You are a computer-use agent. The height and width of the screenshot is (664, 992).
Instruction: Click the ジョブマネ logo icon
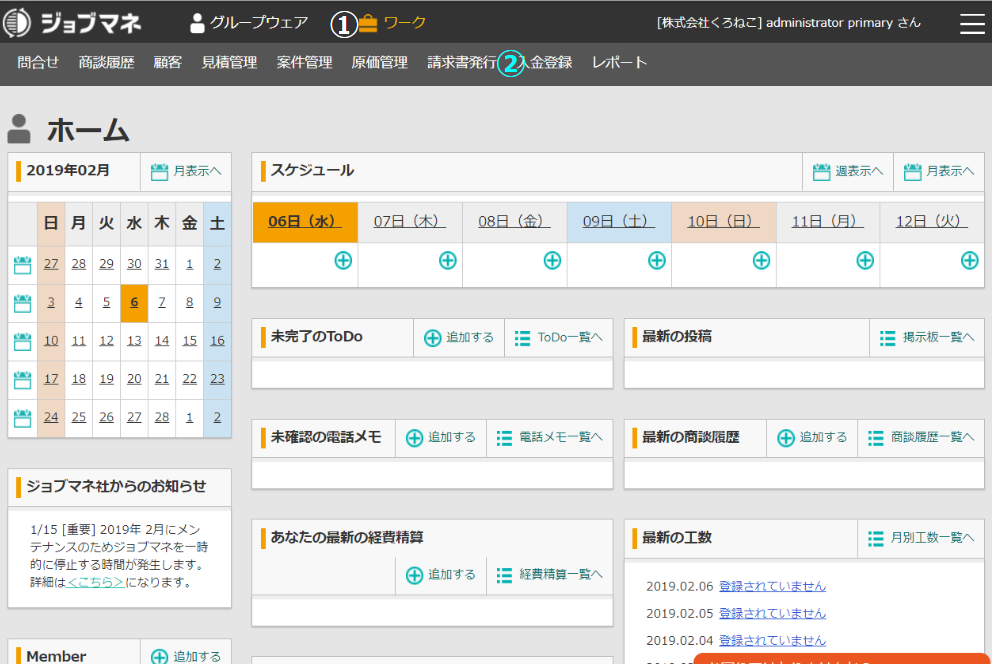16,23
